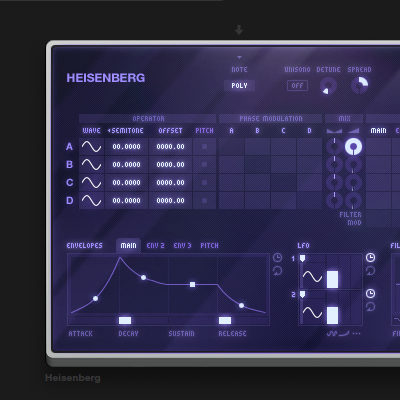This screenshot has width=400, height=400.
Task: Click the pan icon in the Mix header
Action: pos(334,131)
